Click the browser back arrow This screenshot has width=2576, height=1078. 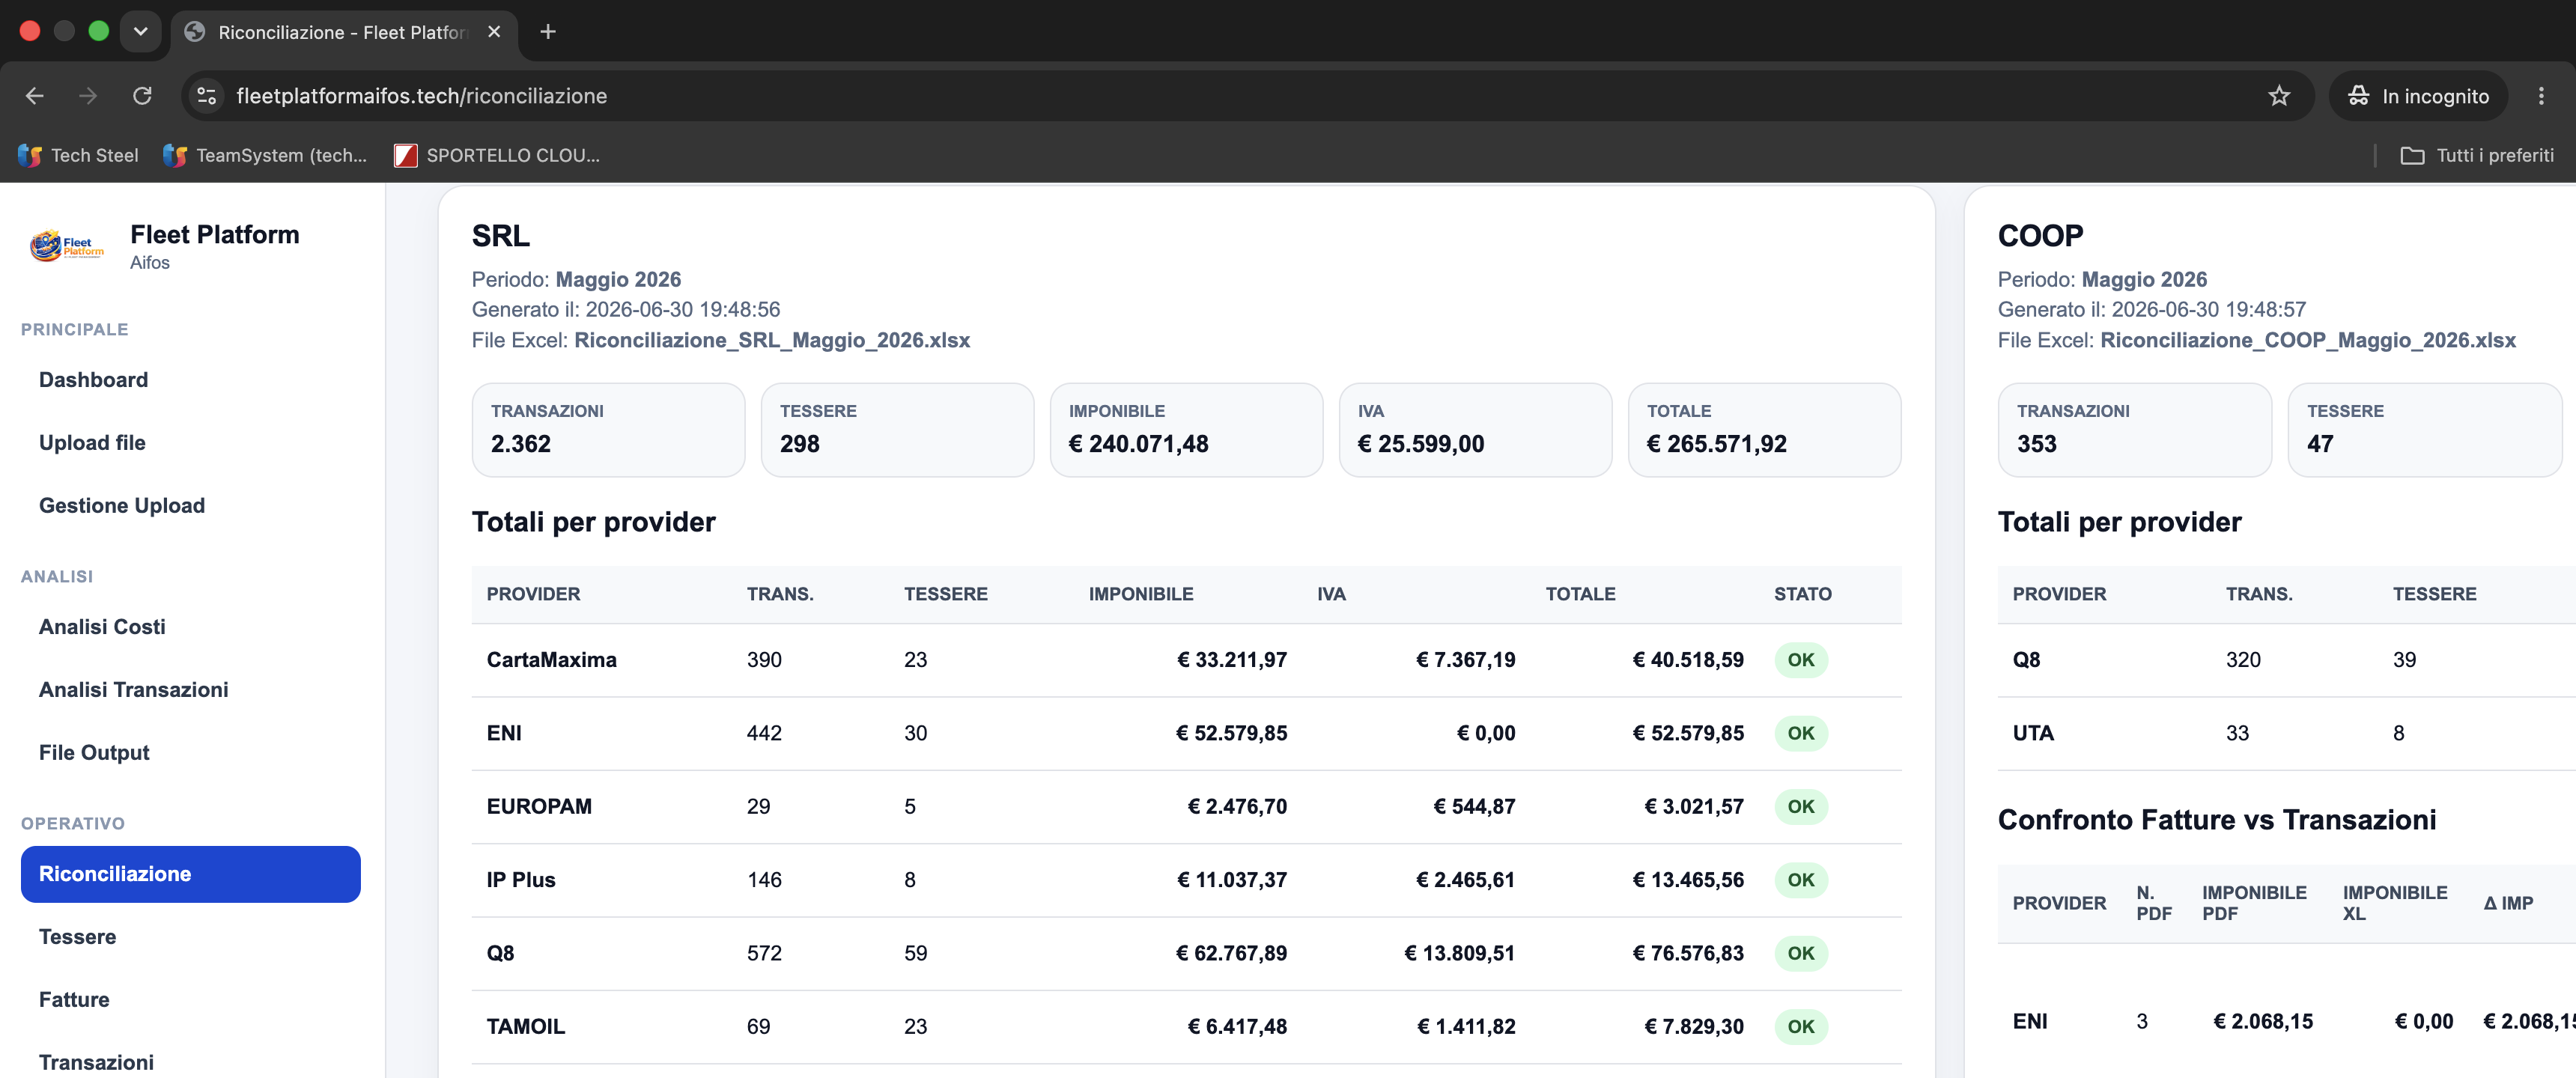pyautogui.click(x=35, y=96)
